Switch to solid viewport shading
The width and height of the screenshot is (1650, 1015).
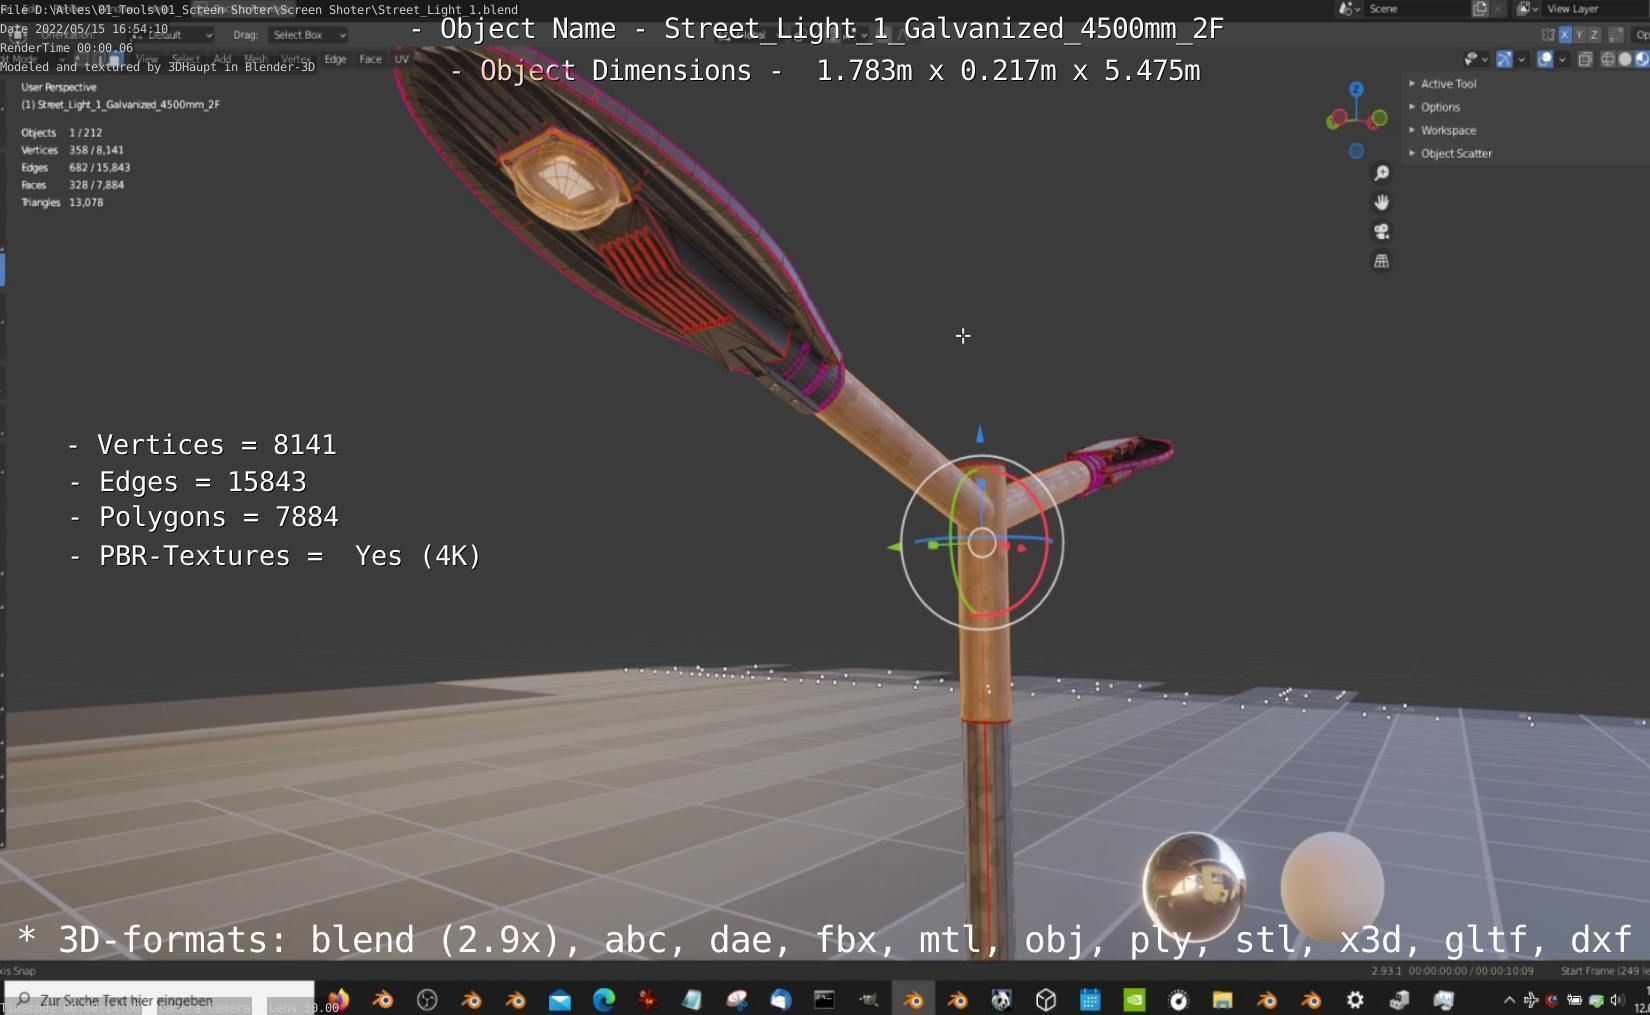(x=1624, y=59)
